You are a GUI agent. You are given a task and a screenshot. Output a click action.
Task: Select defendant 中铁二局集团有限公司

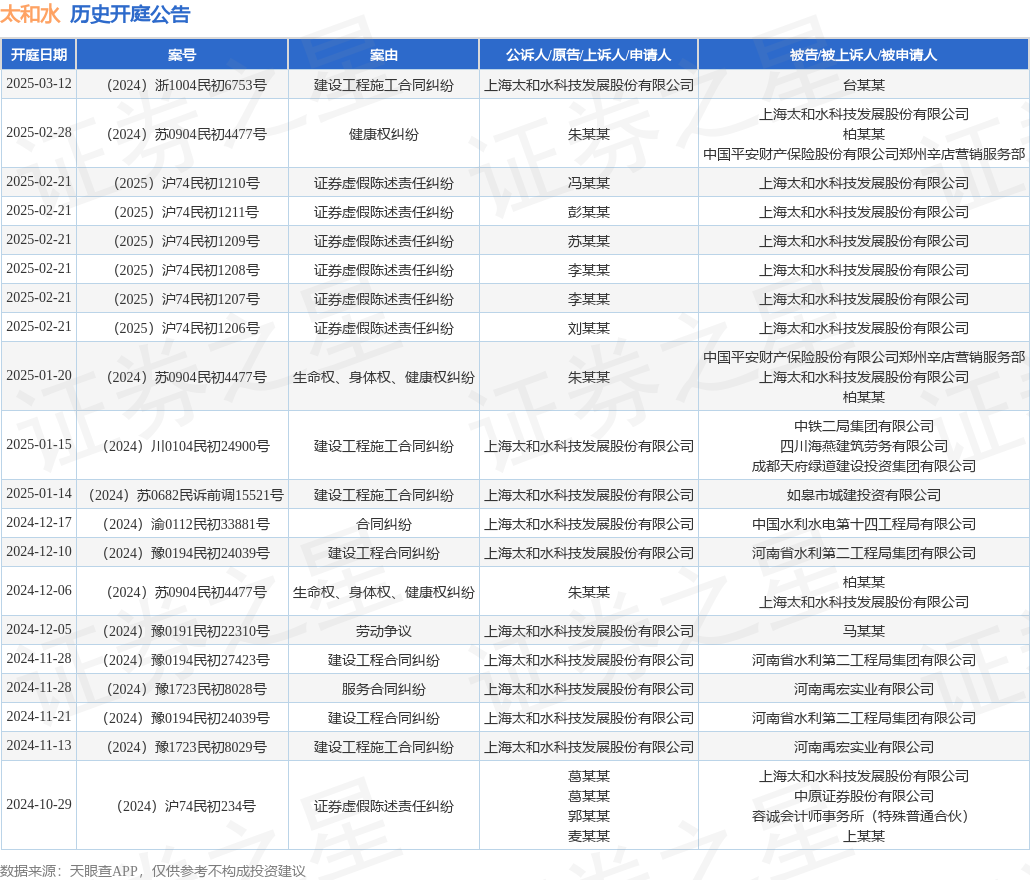coord(864,426)
